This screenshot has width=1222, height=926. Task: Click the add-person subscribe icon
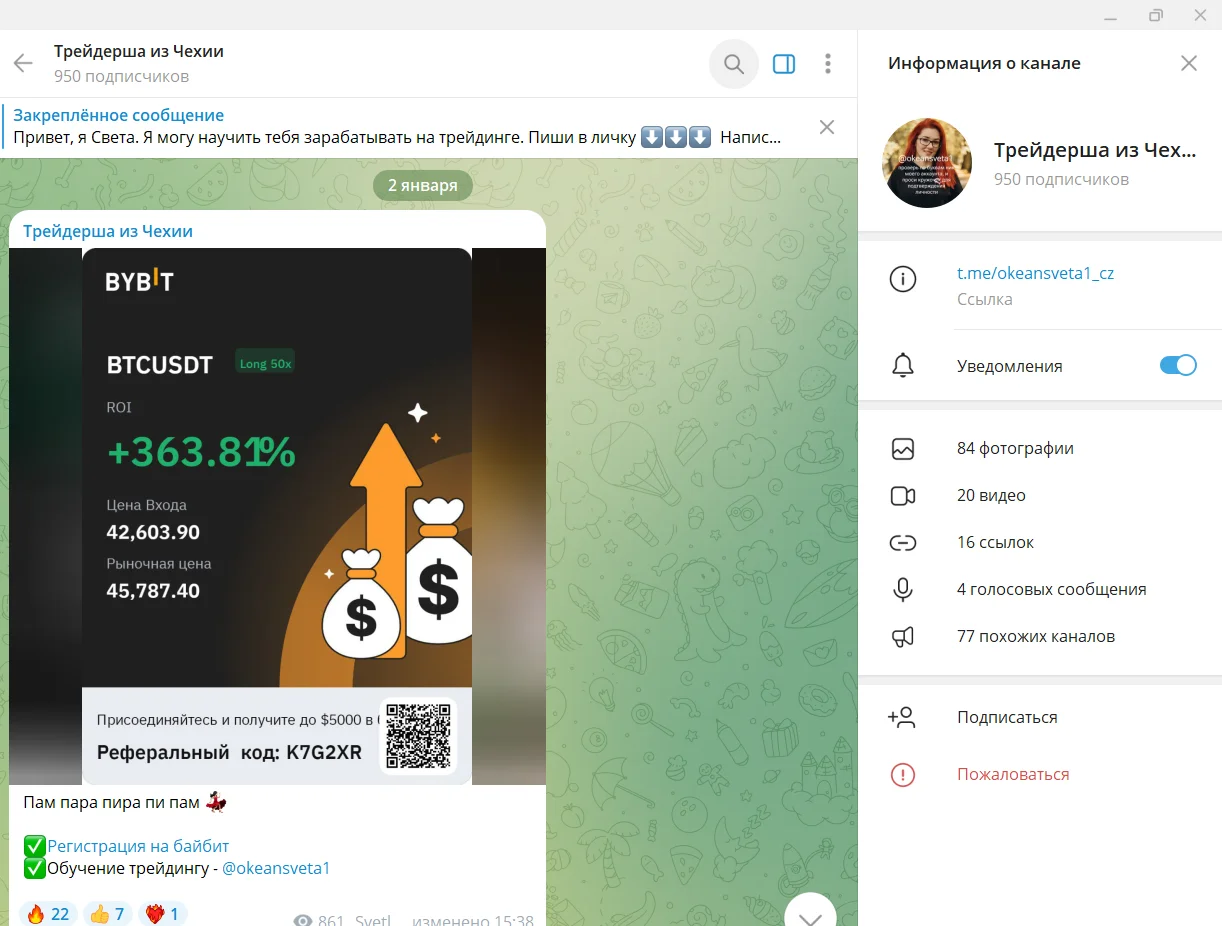[902, 717]
